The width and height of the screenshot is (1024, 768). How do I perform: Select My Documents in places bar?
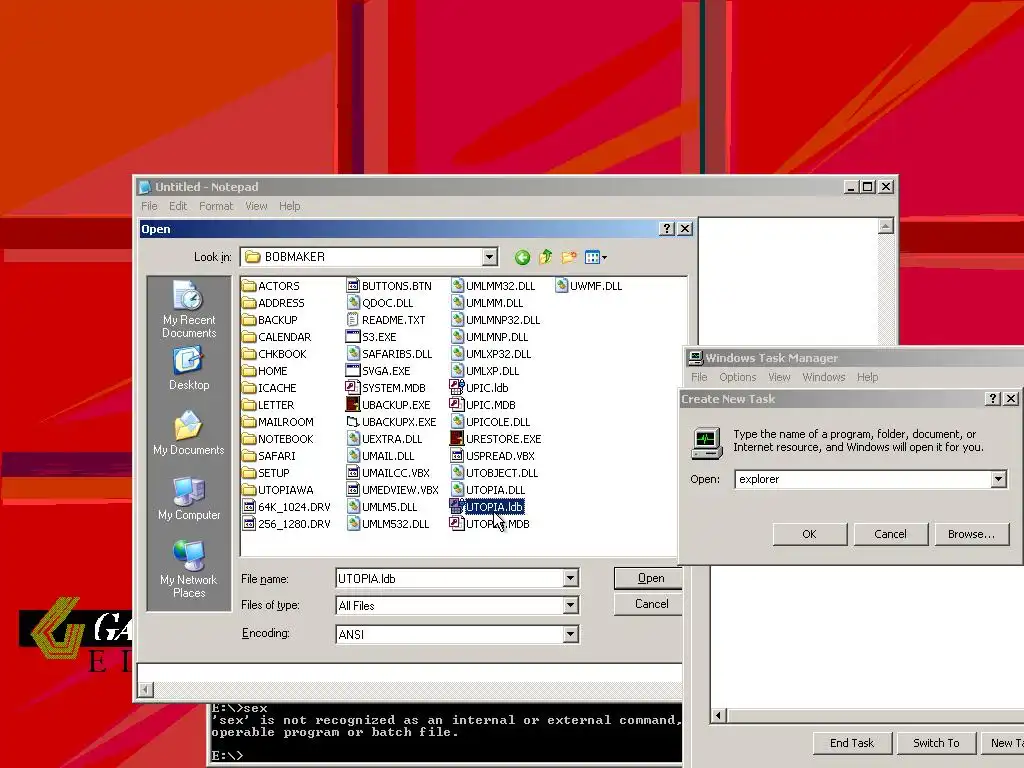(x=189, y=433)
